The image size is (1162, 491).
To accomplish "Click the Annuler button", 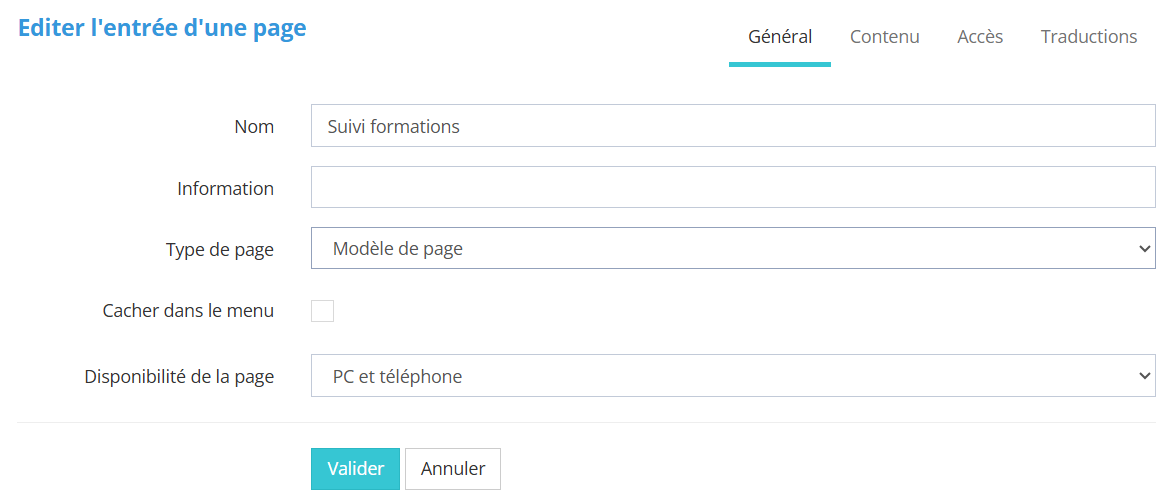I will (452, 469).
